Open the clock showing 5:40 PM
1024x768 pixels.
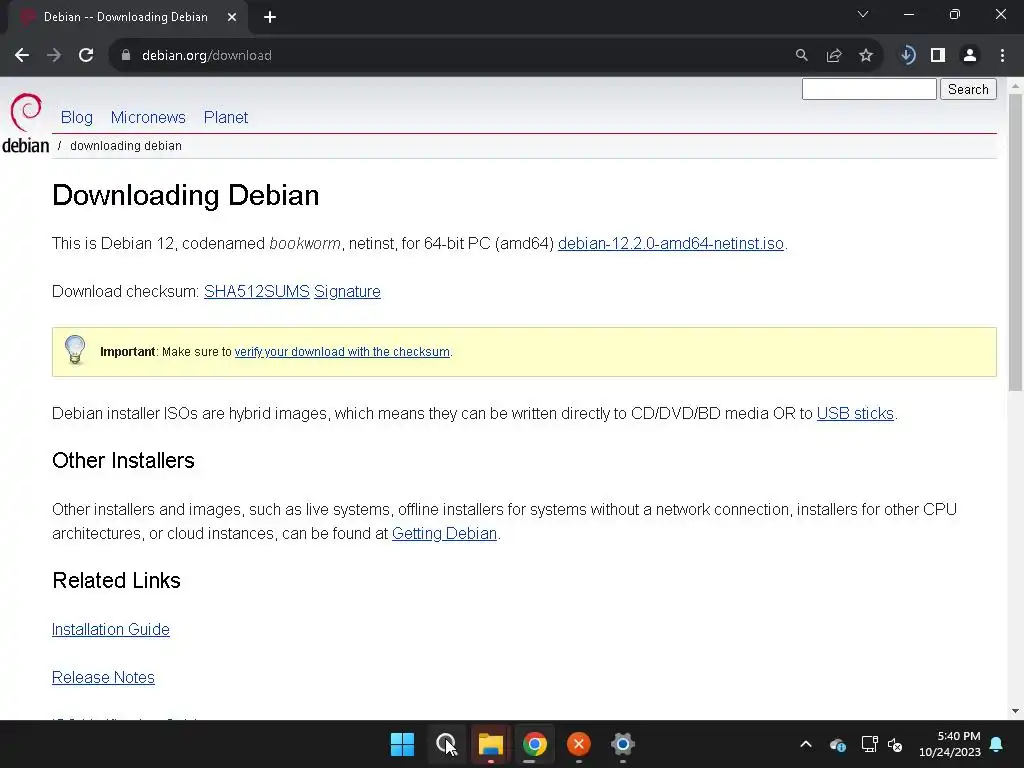[950, 744]
